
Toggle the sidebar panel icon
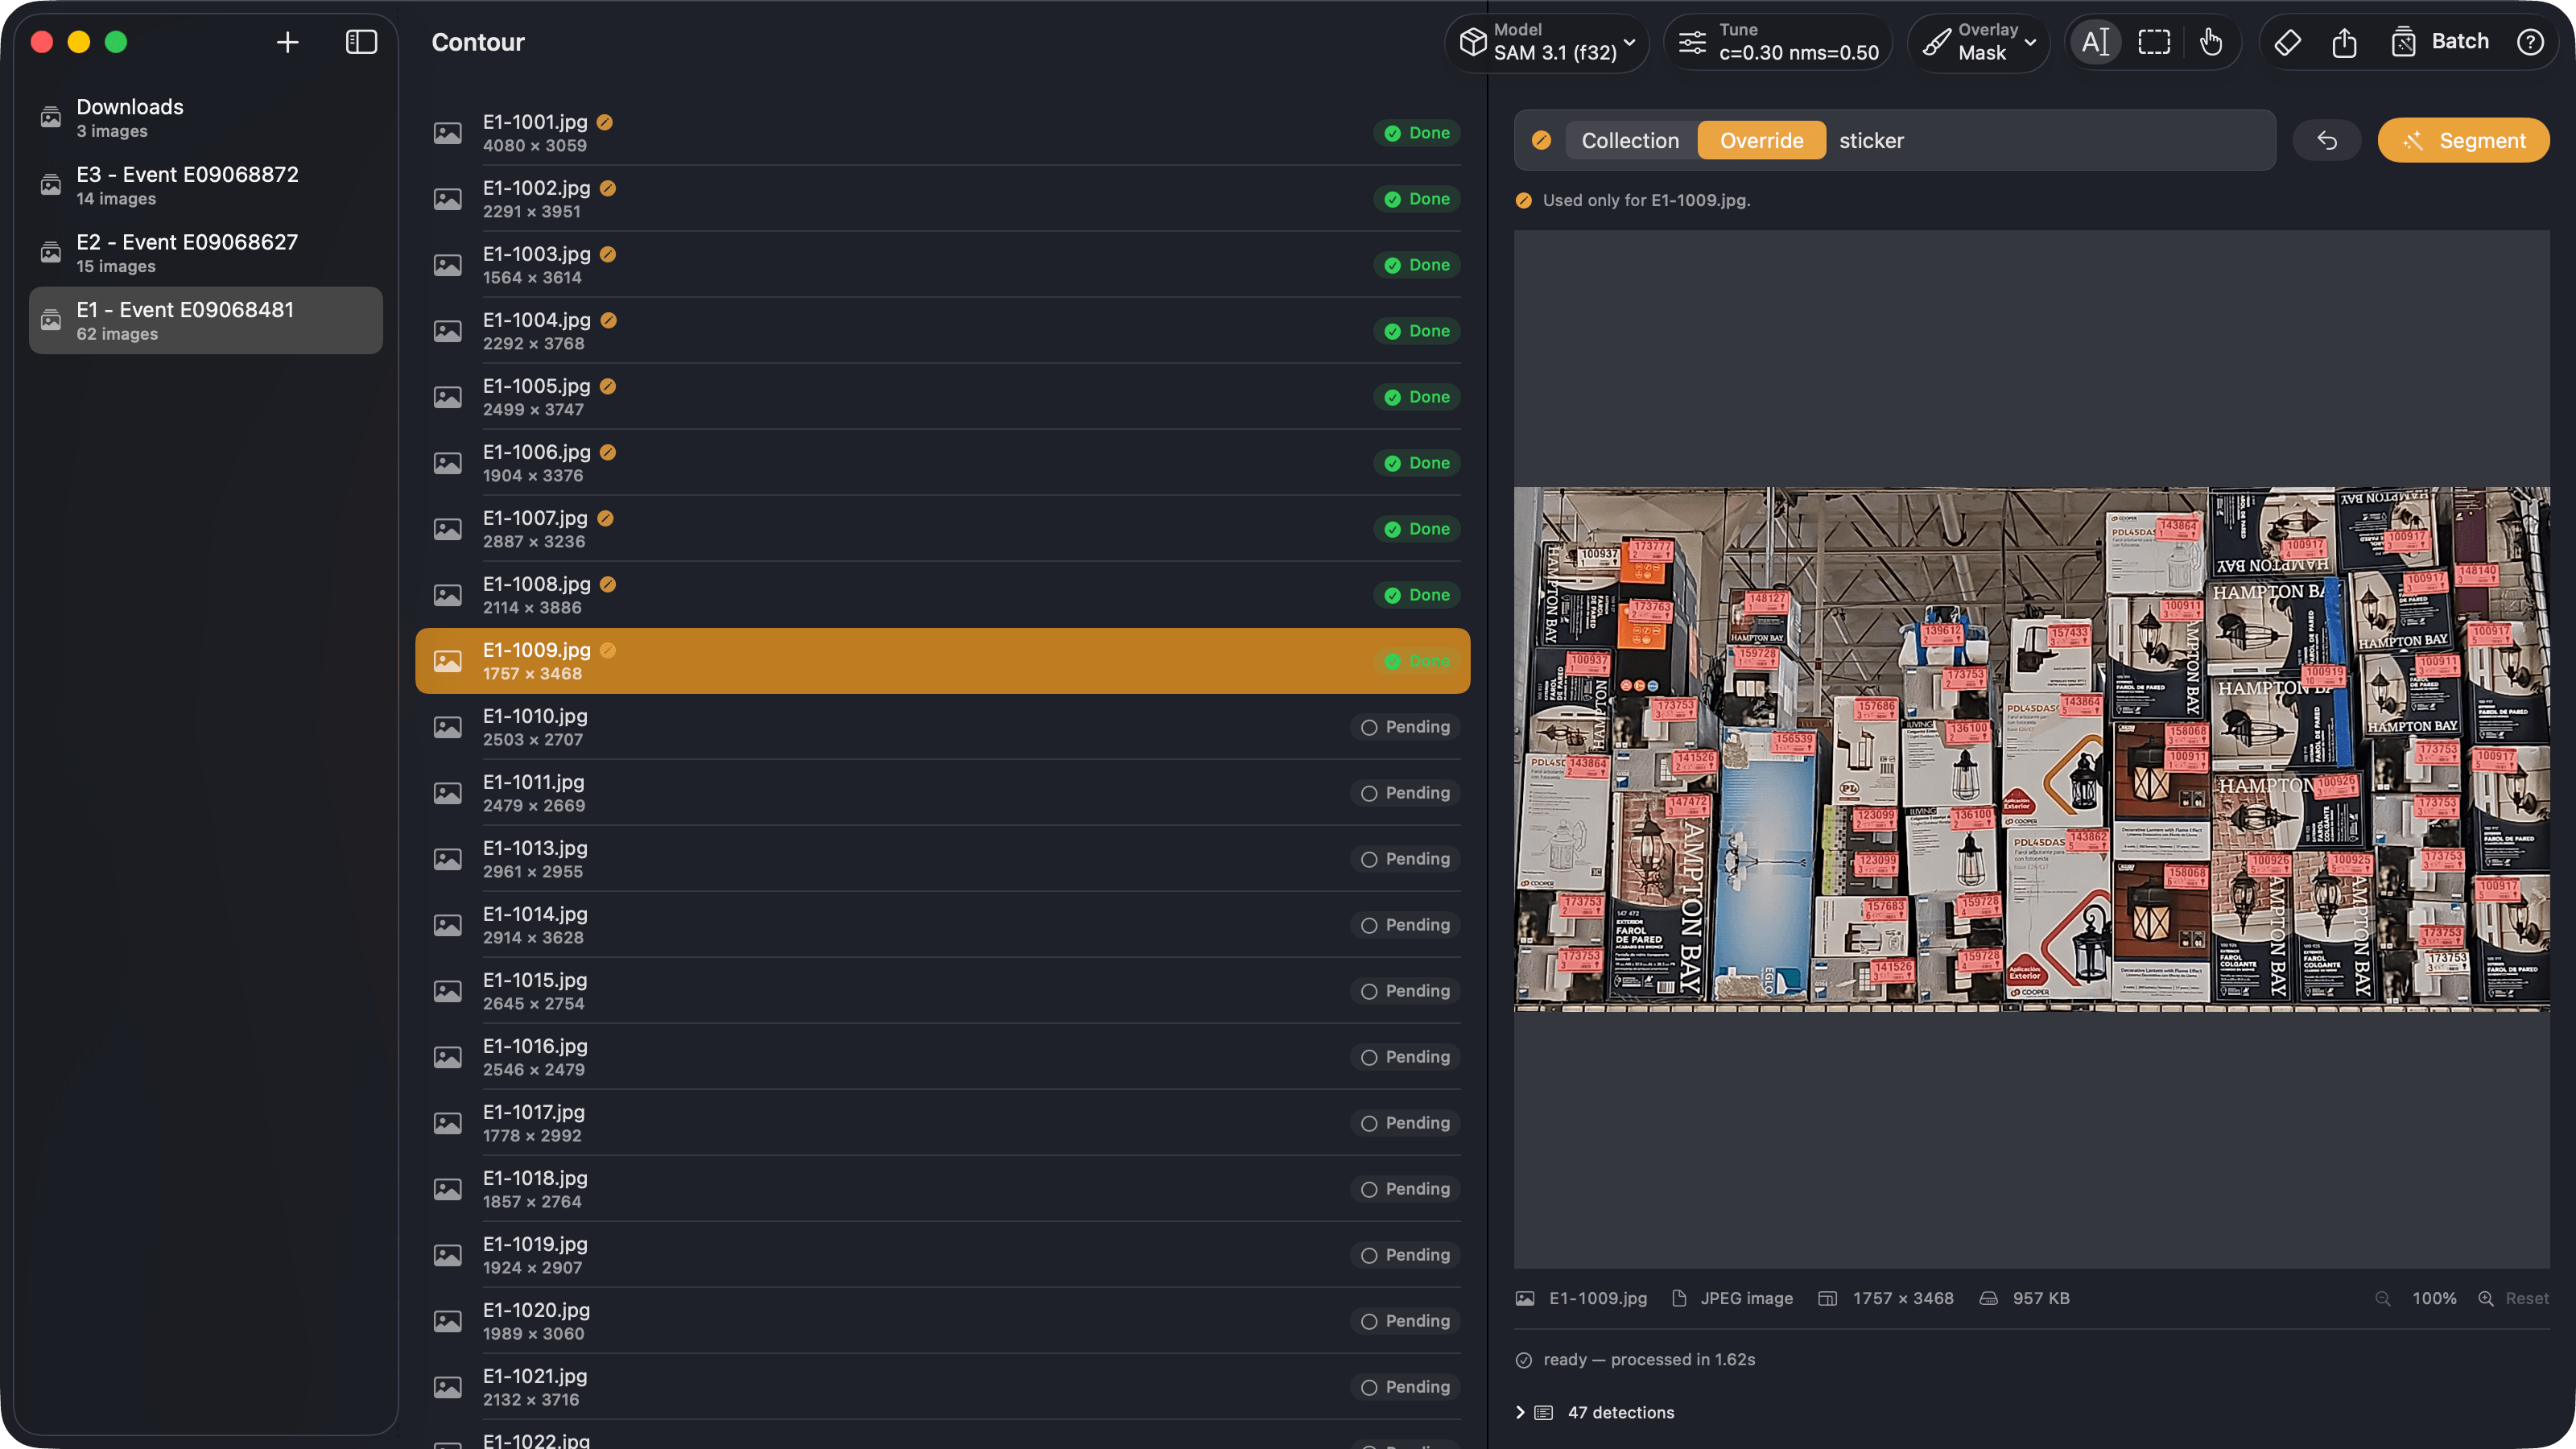tap(361, 42)
